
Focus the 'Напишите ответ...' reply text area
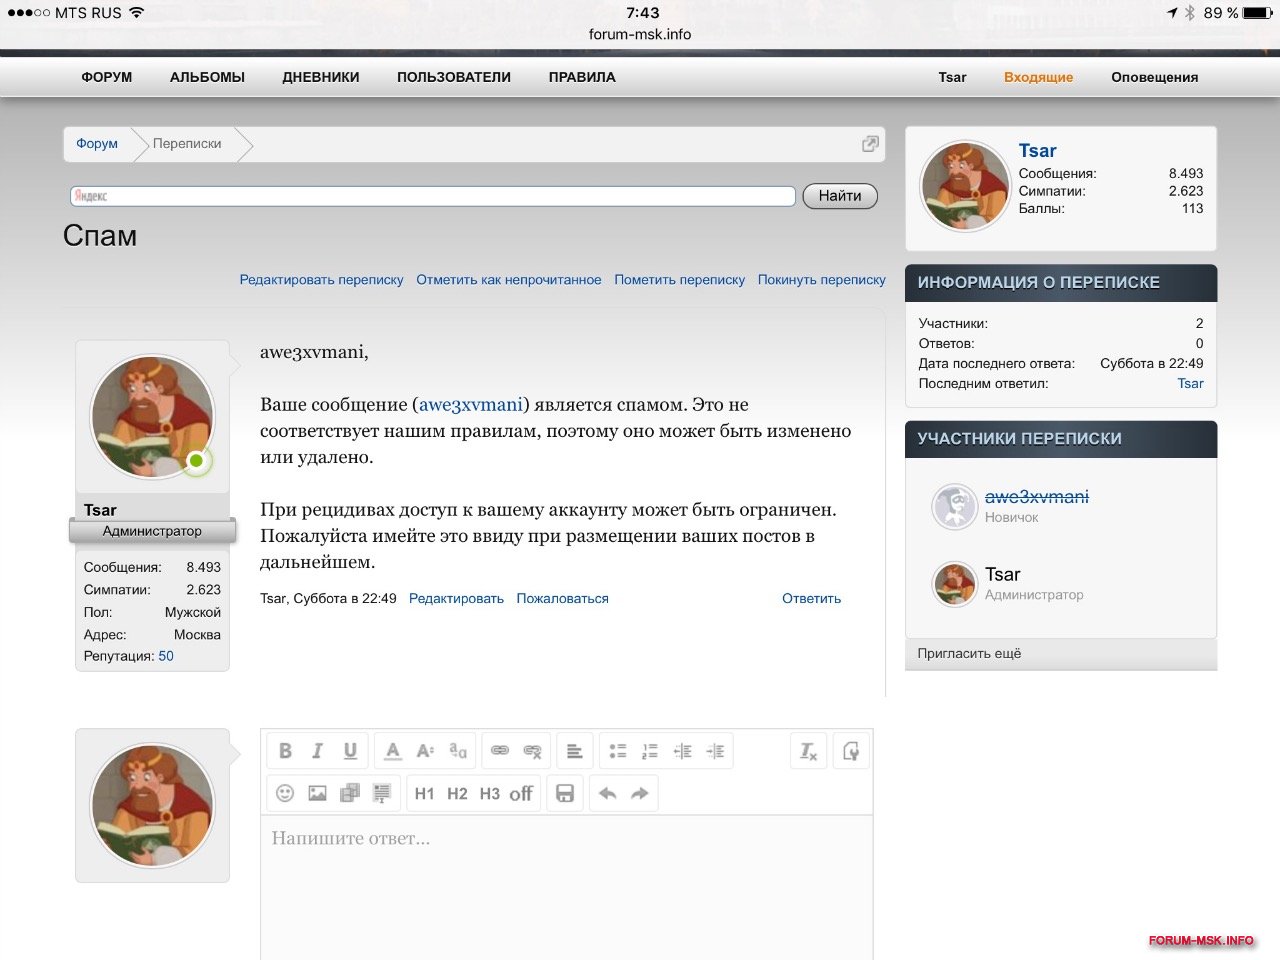click(x=567, y=888)
